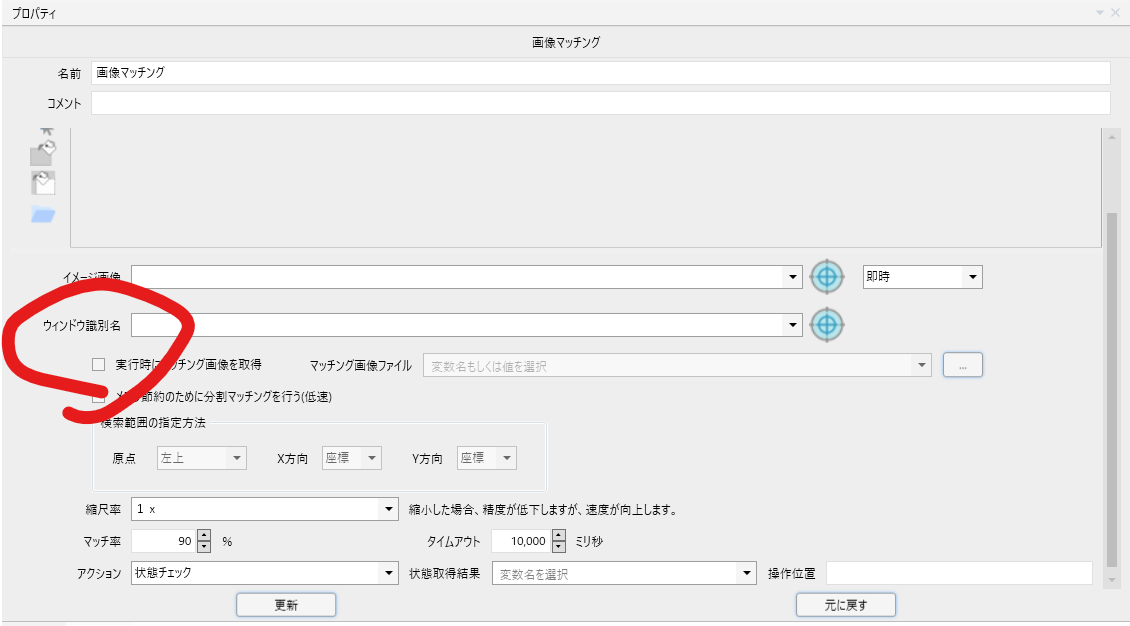Viewport: 1130px width, 626px height.
Task: Open the イメージ画像 dropdown
Action: coord(793,277)
